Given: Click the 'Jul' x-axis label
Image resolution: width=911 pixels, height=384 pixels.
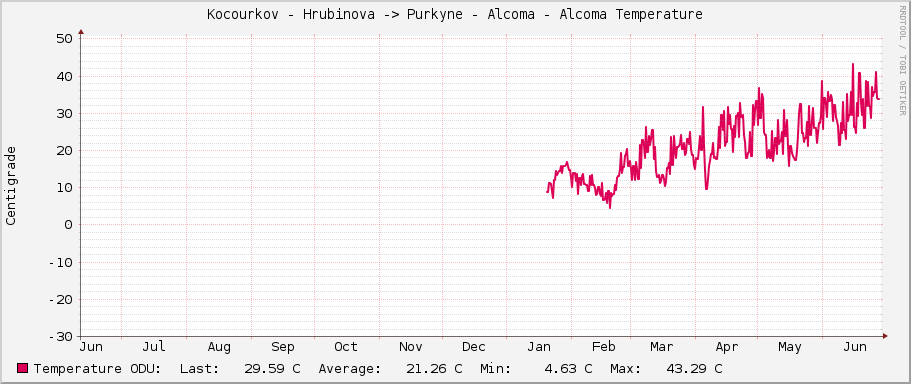Looking at the screenshot, I should pos(154,347).
